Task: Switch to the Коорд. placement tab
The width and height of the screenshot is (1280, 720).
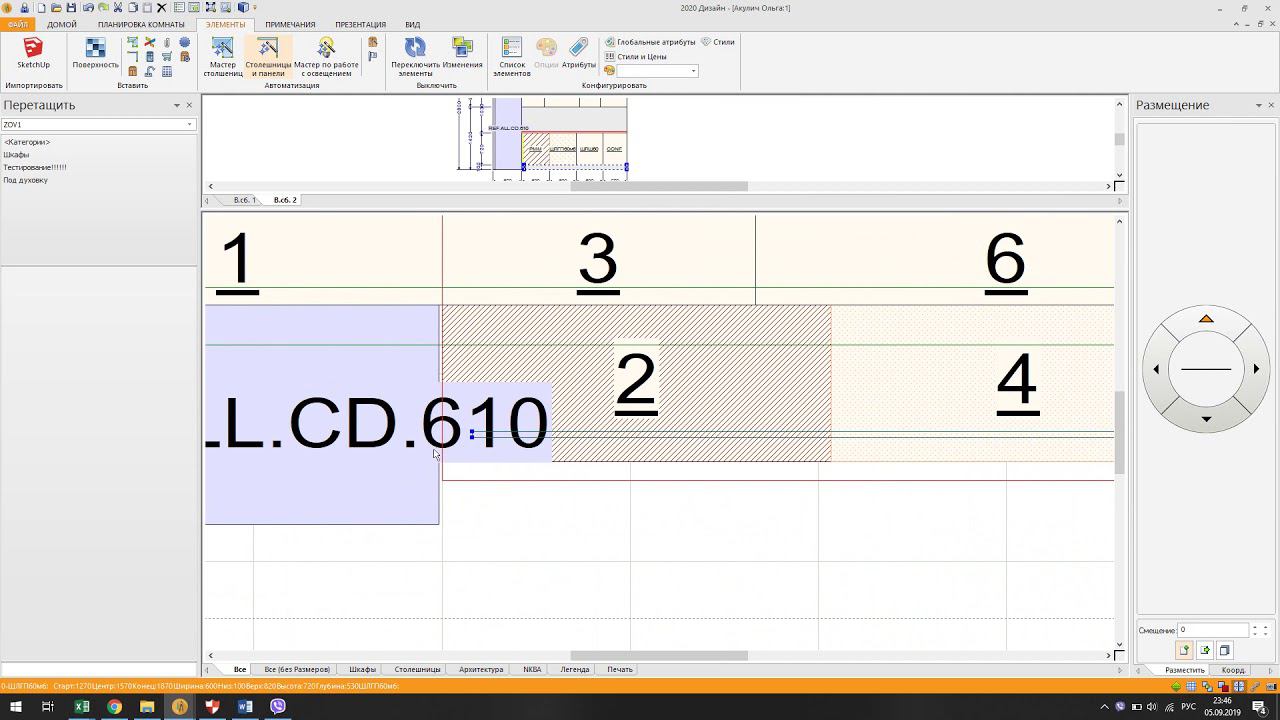Action: point(1233,670)
